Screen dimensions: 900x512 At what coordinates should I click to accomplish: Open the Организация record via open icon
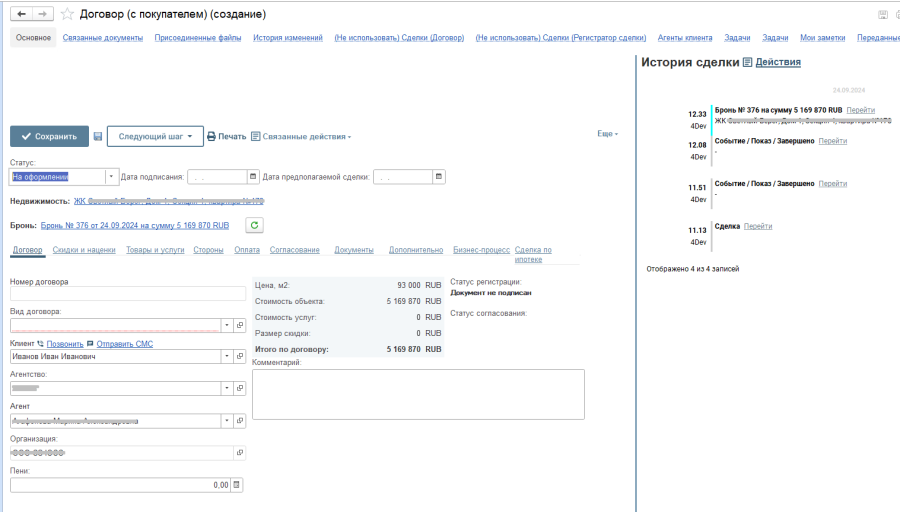coord(239,453)
